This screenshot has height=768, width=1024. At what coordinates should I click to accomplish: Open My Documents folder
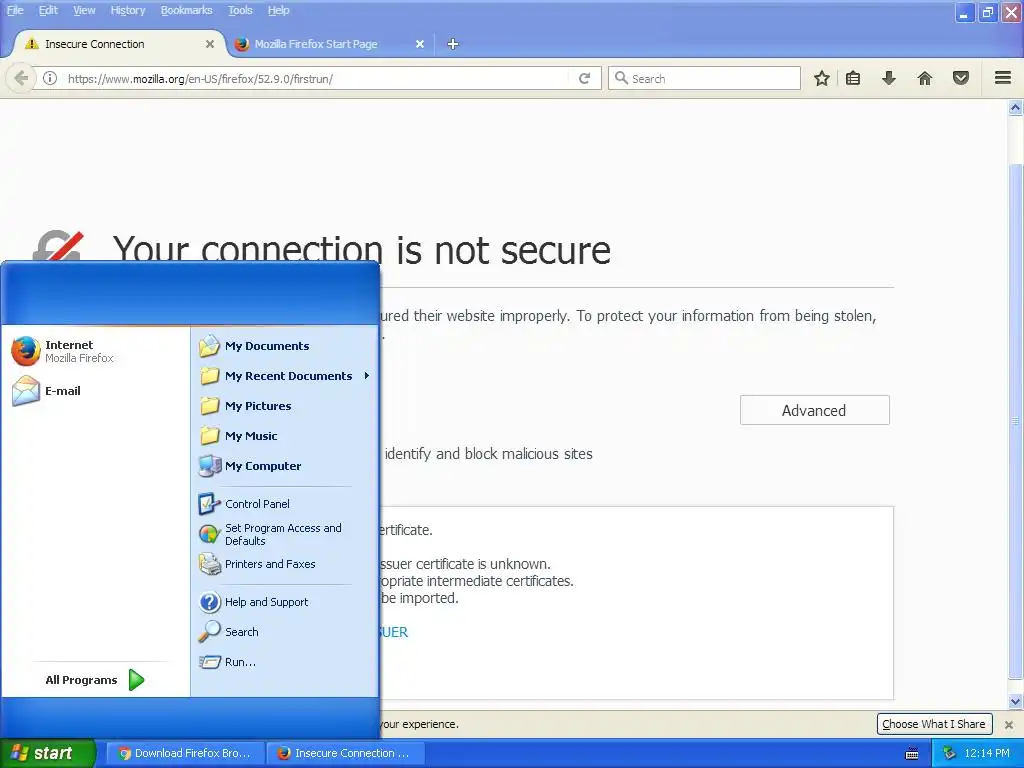click(x=284, y=346)
